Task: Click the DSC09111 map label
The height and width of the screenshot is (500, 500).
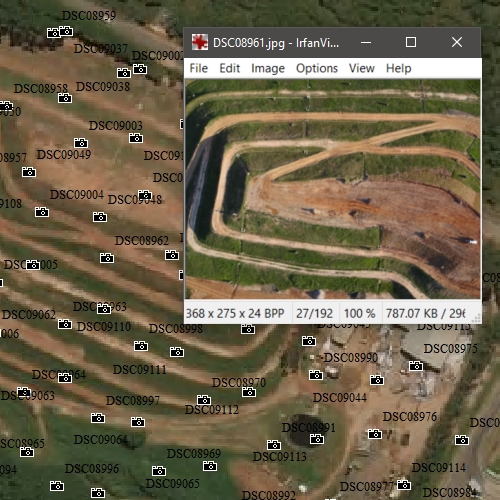Action: click(140, 369)
